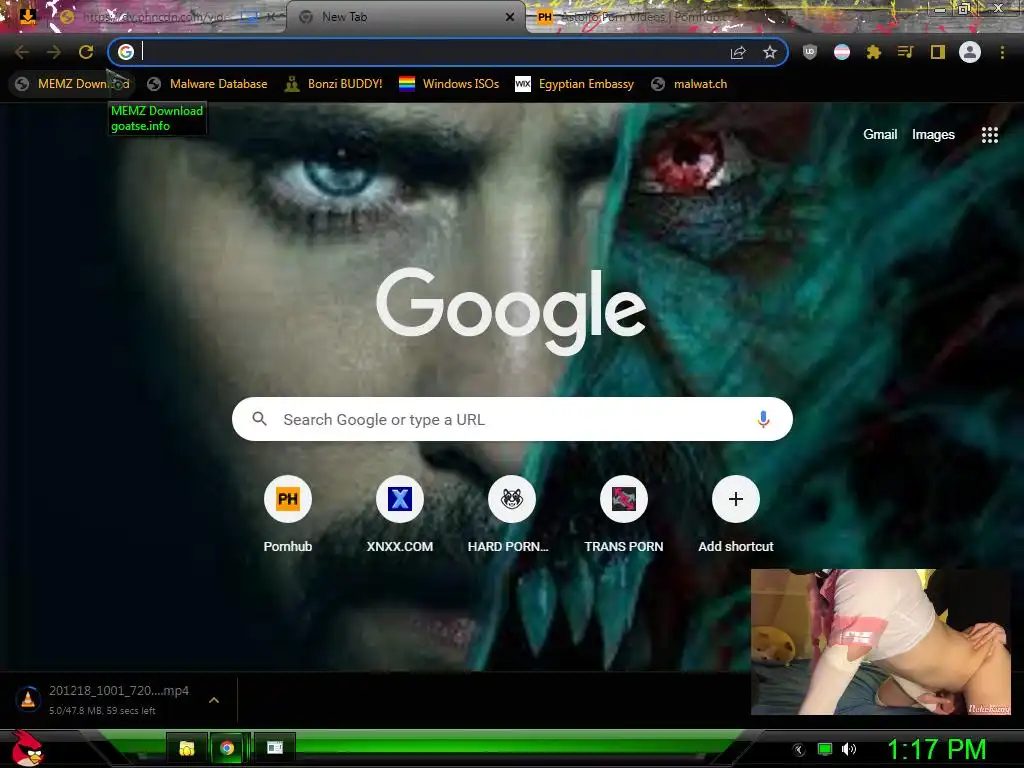
Task: Toggle the side panel icon
Action: point(938,52)
